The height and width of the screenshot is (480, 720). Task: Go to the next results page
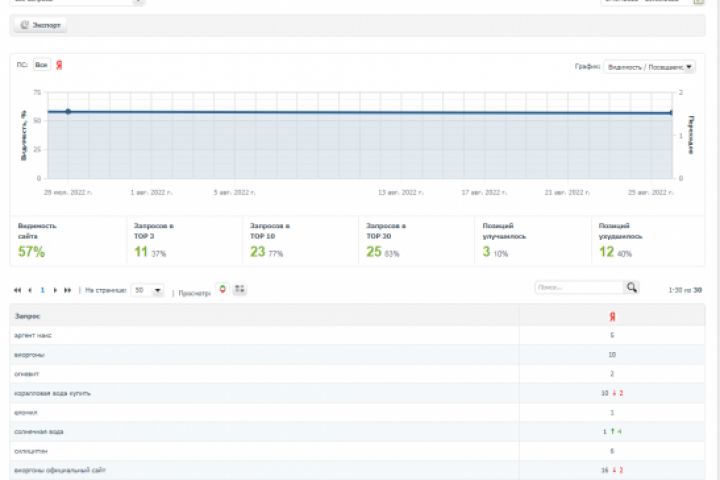tap(55, 290)
